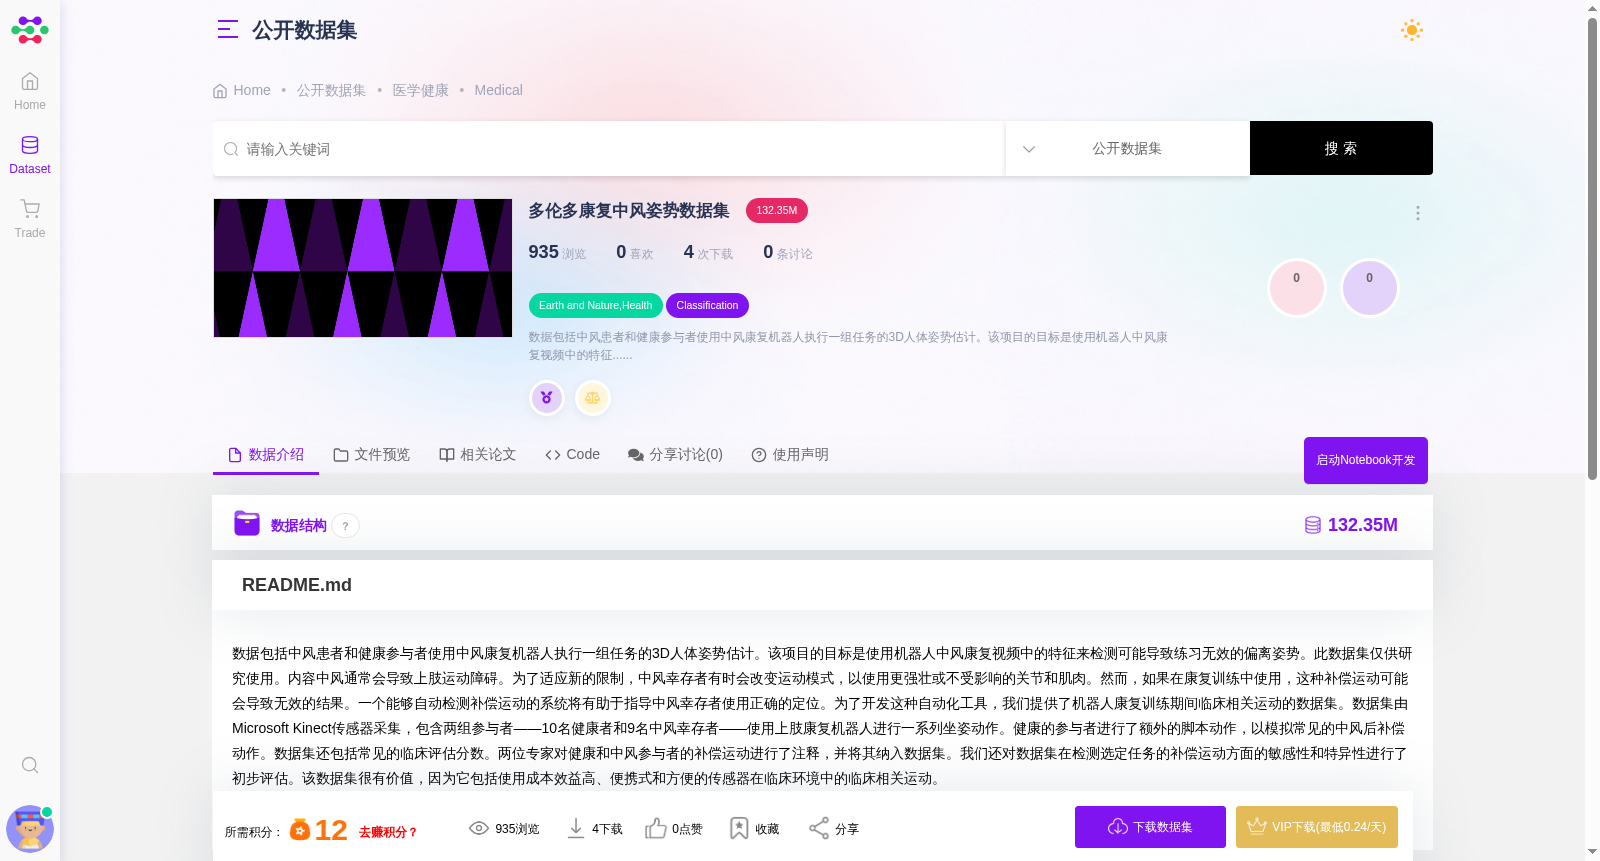Viewport: 1600px width, 861px height.
Task: Click the sidebar search magnifier icon
Action: point(30,765)
